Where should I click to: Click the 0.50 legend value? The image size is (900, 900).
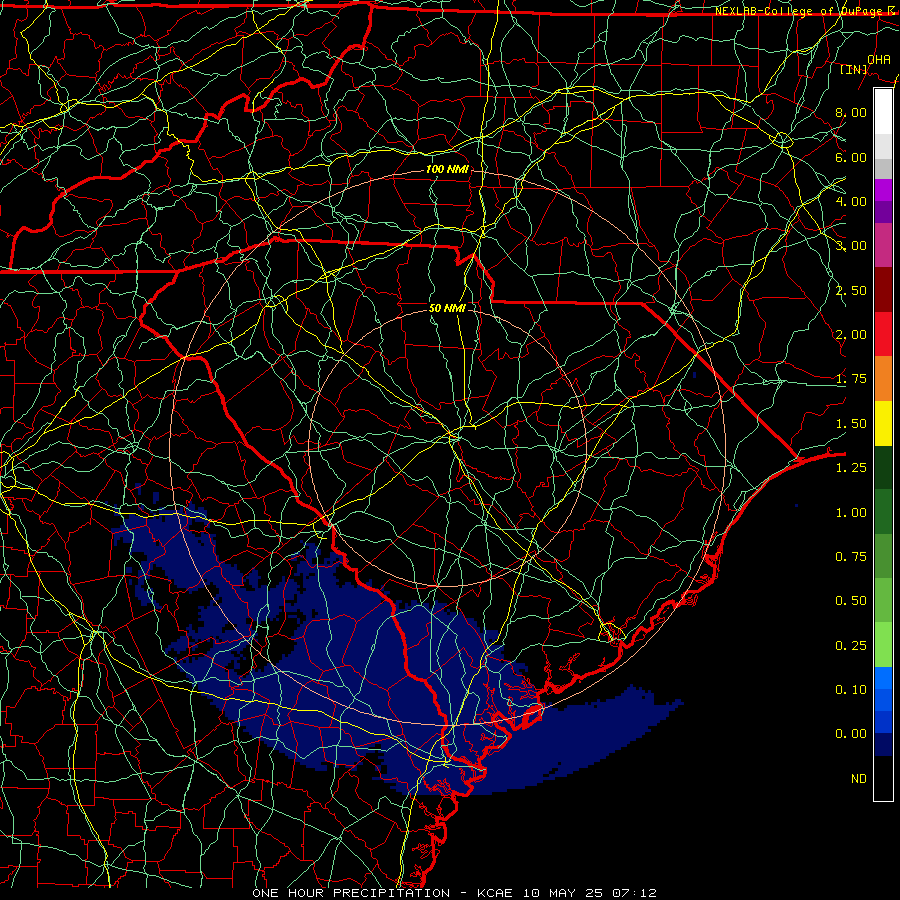pyautogui.click(x=851, y=601)
